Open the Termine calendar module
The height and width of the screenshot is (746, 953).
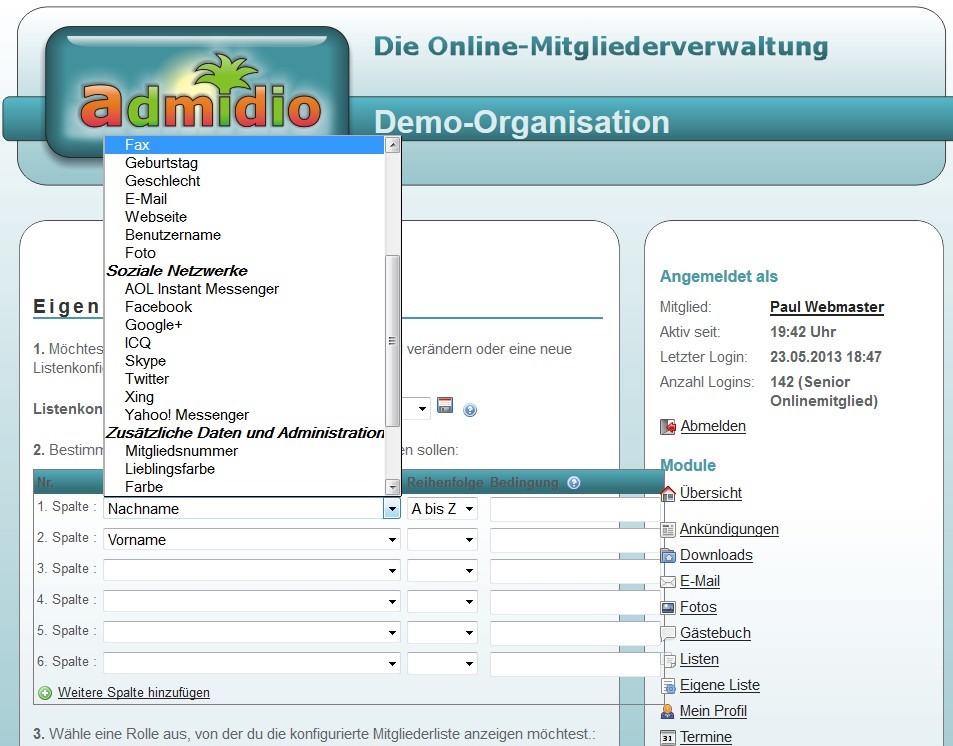point(706,737)
